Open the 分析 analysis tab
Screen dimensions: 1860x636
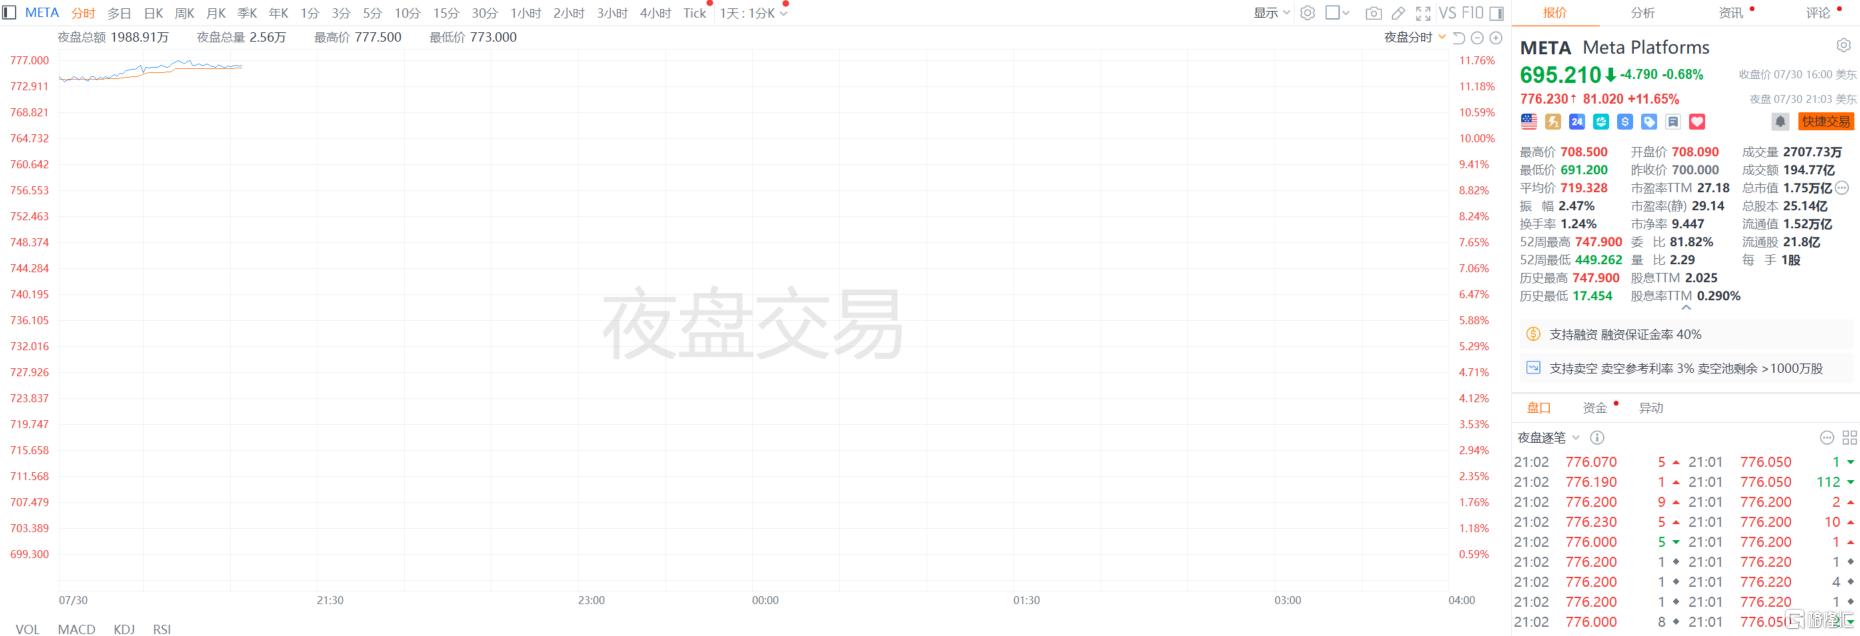1643,13
